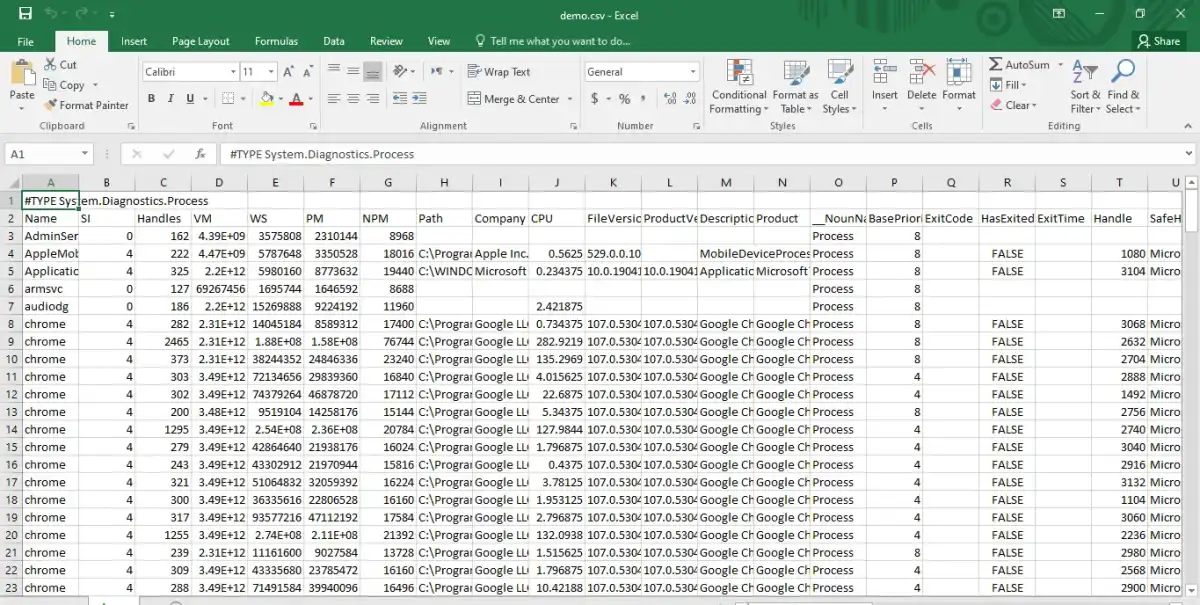Open Conditional Formatting options
Viewport: 1200px width, 605px height.
[738, 87]
